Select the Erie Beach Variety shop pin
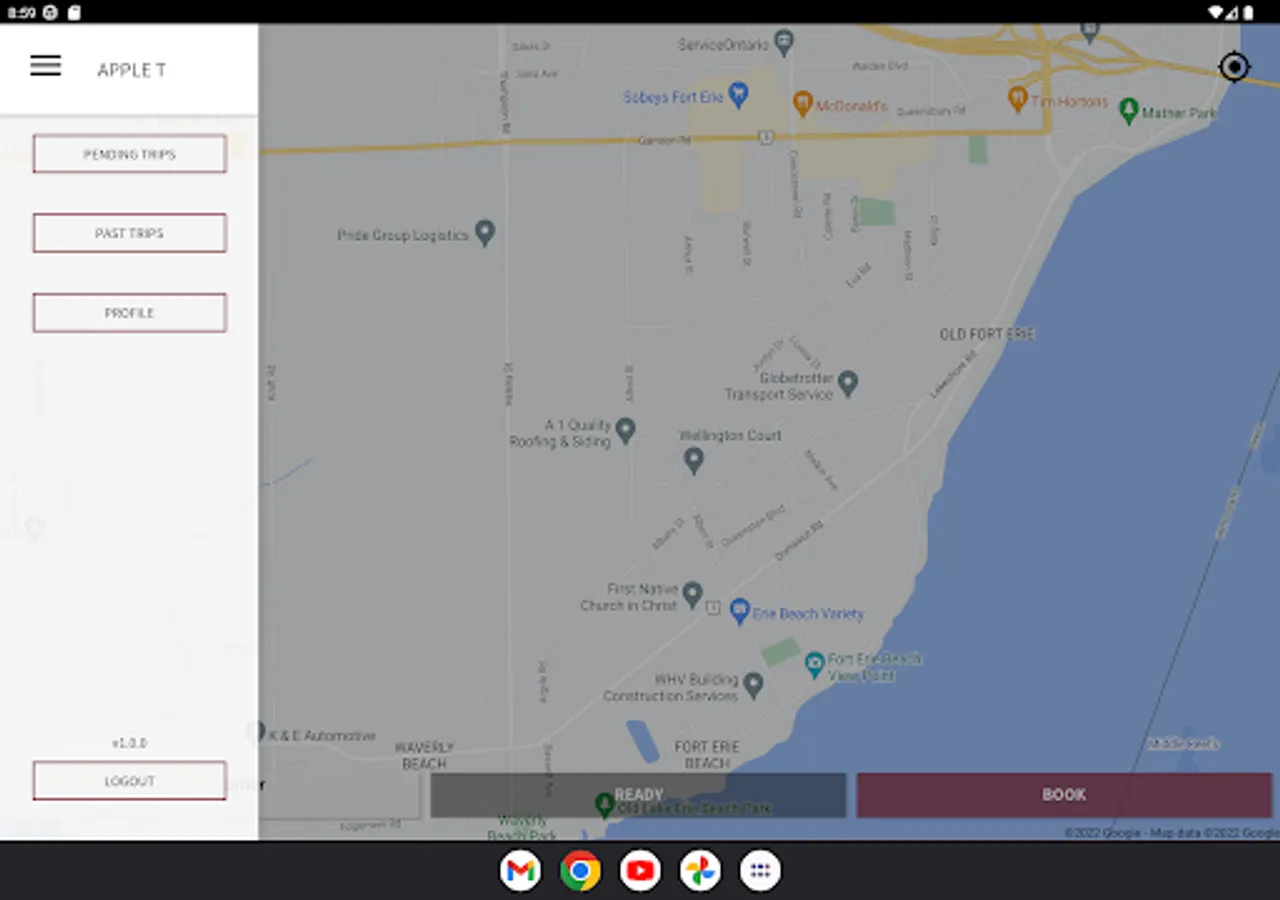Screen dimensions: 1280x900 [x=740, y=611]
